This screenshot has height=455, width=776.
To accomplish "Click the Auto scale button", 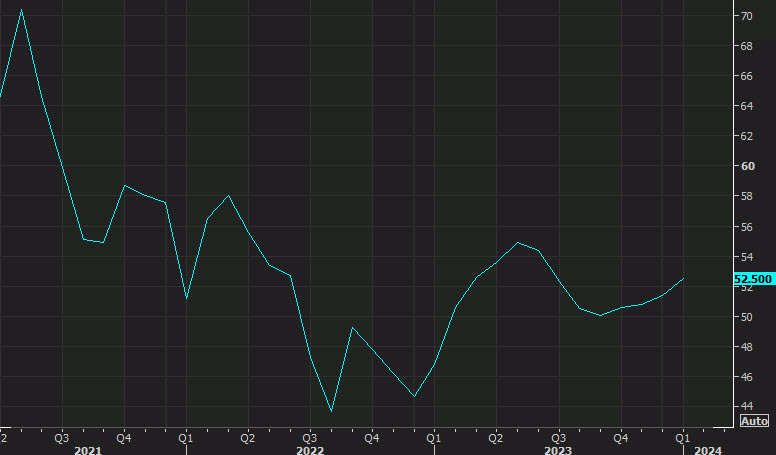I will click(754, 421).
